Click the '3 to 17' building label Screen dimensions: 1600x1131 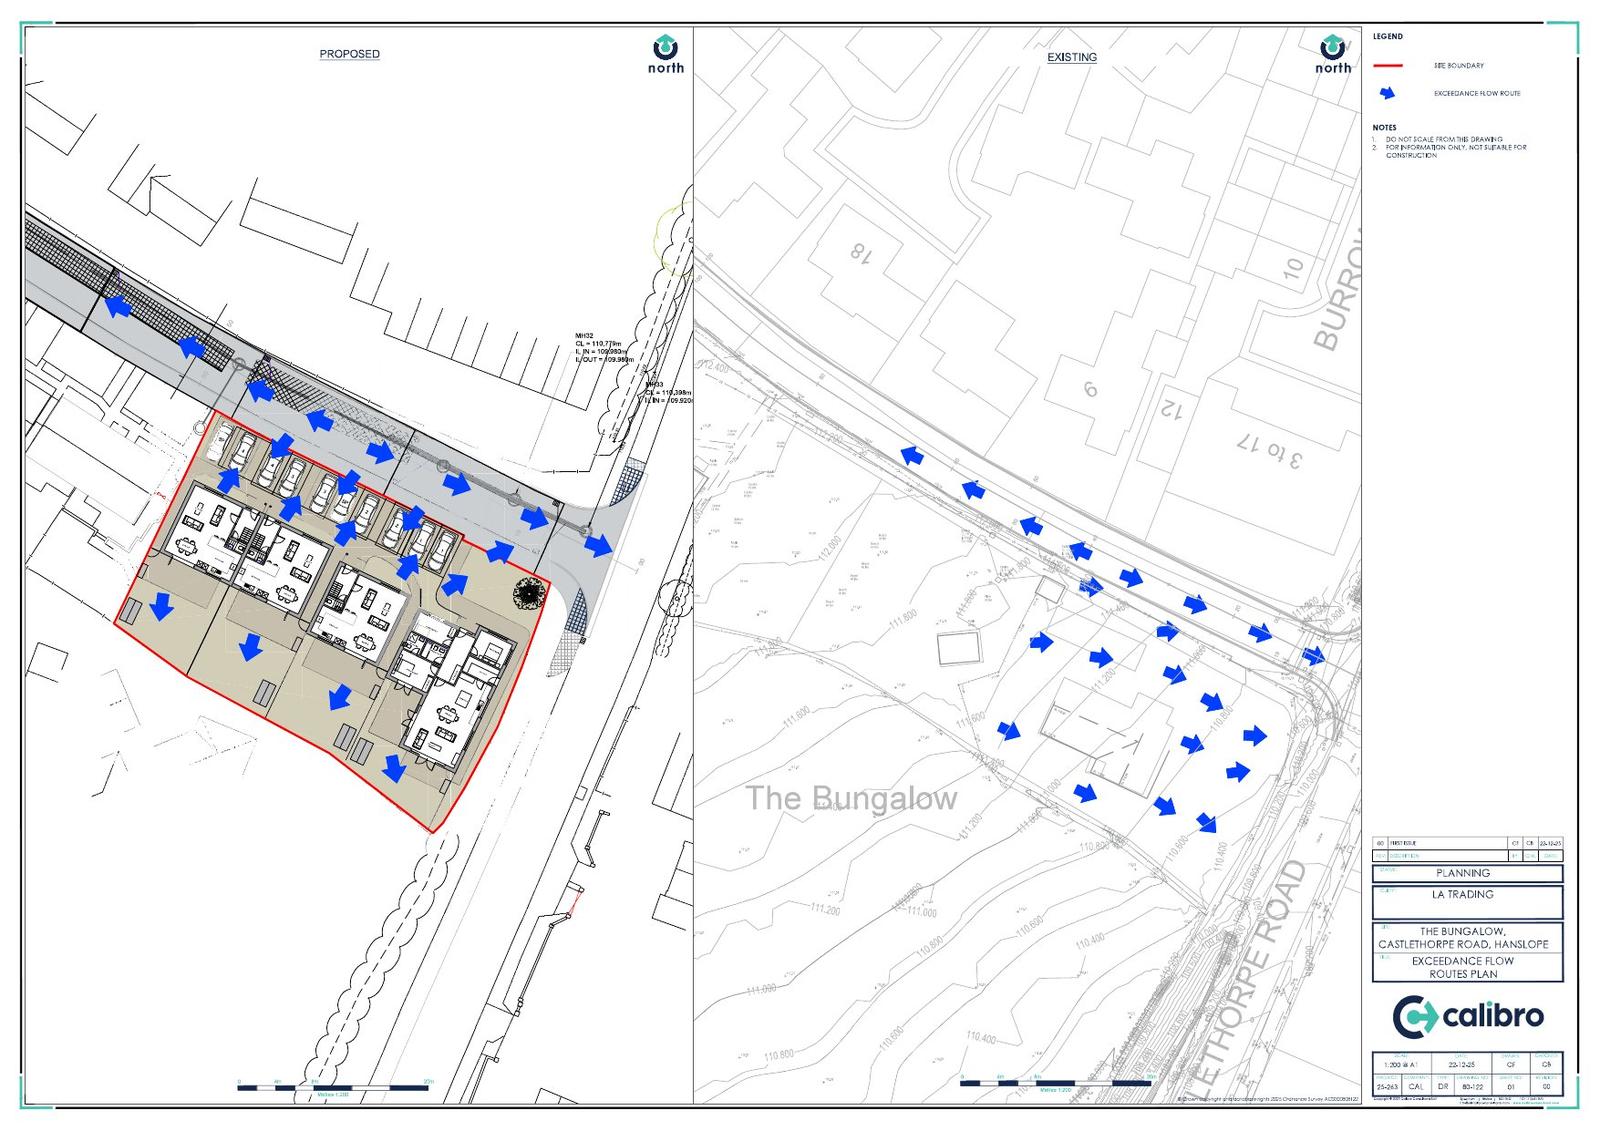point(1270,449)
